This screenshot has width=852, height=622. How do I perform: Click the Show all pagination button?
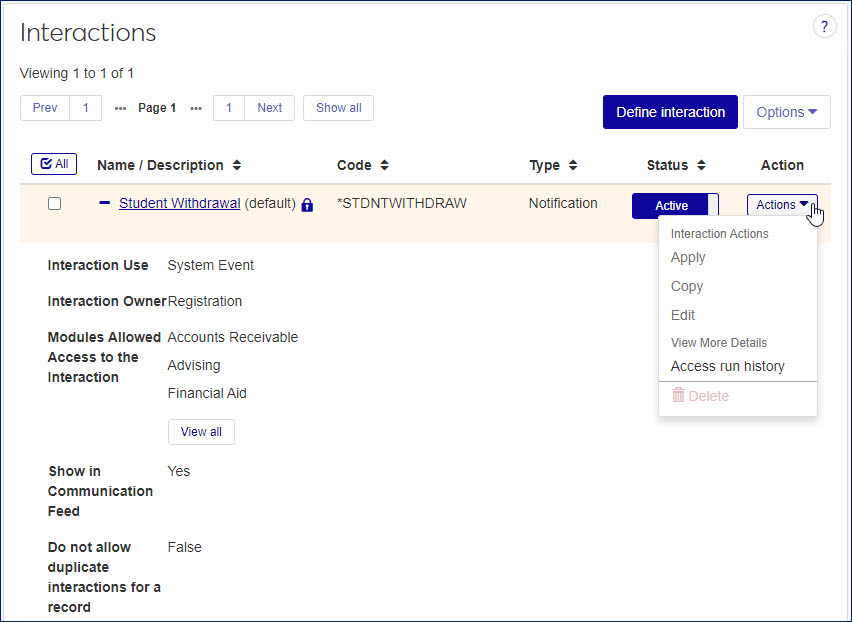tap(338, 108)
